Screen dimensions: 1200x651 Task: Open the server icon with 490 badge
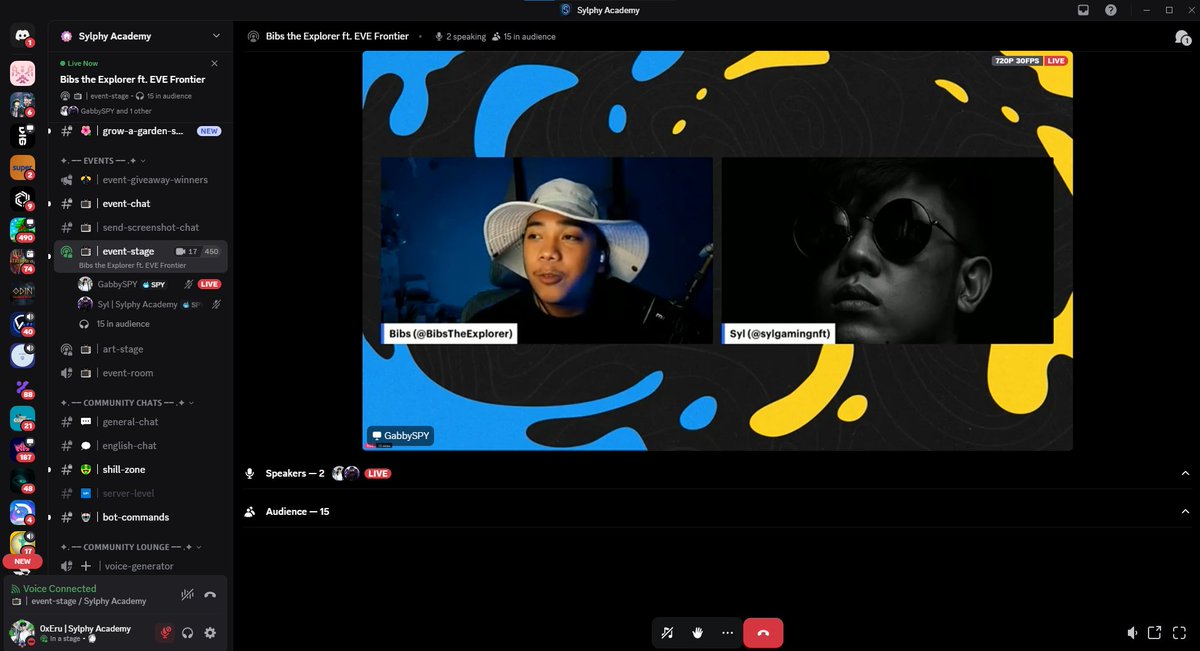click(x=22, y=230)
